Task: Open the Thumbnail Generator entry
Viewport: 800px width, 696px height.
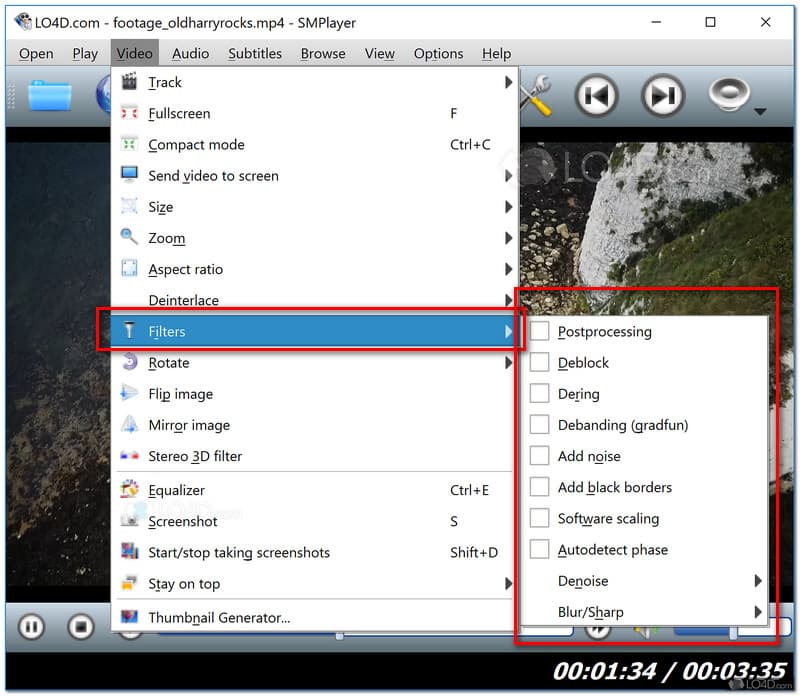Action: [x=219, y=617]
